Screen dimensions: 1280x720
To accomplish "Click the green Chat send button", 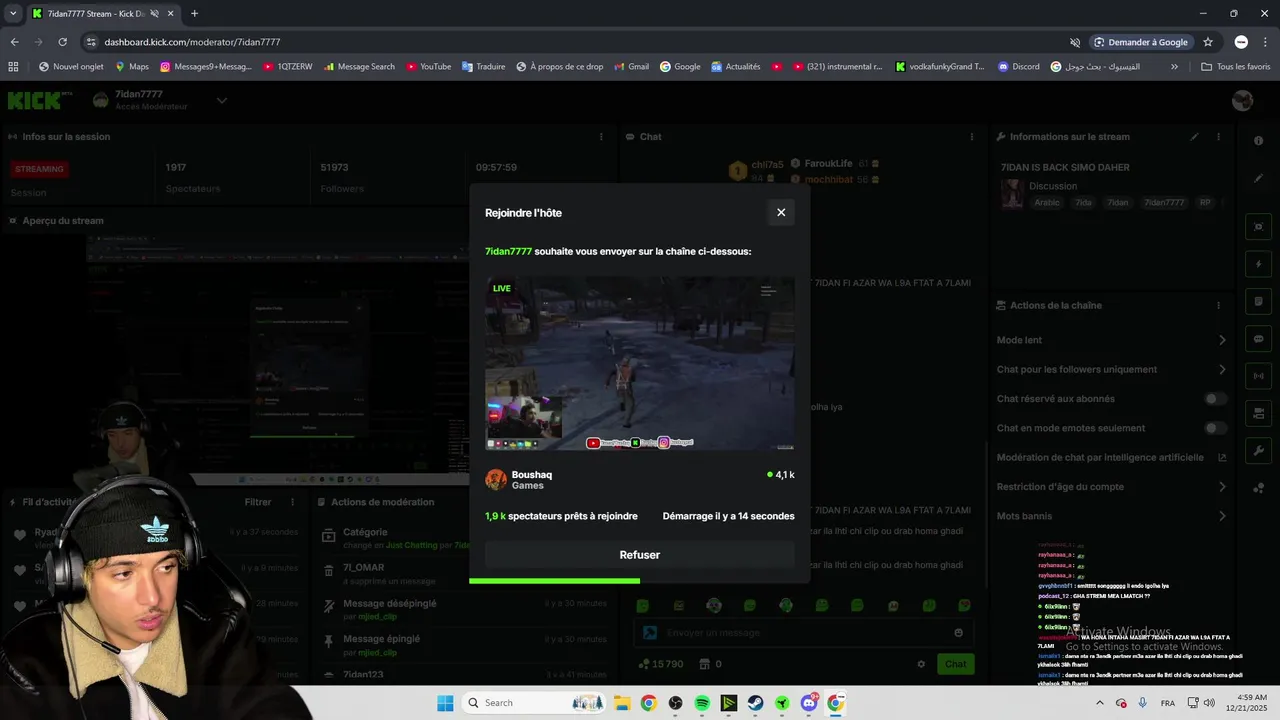I will (x=956, y=664).
